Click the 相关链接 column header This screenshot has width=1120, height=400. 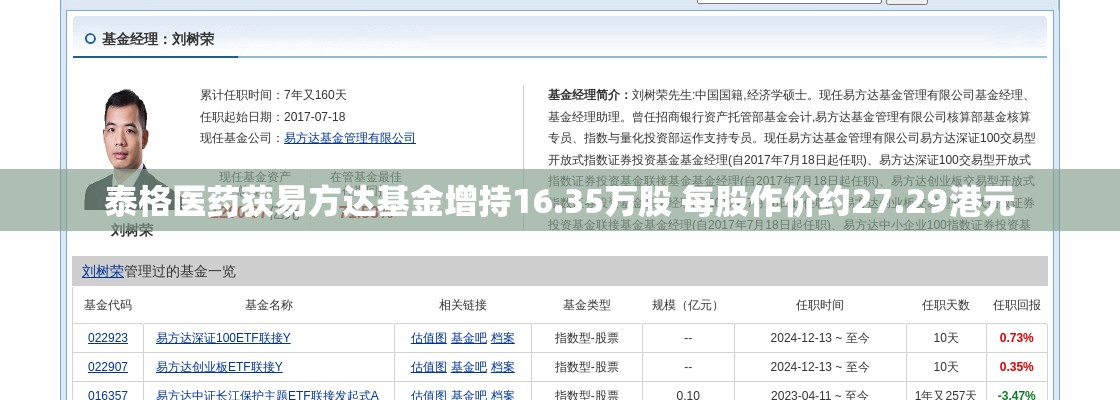point(463,305)
